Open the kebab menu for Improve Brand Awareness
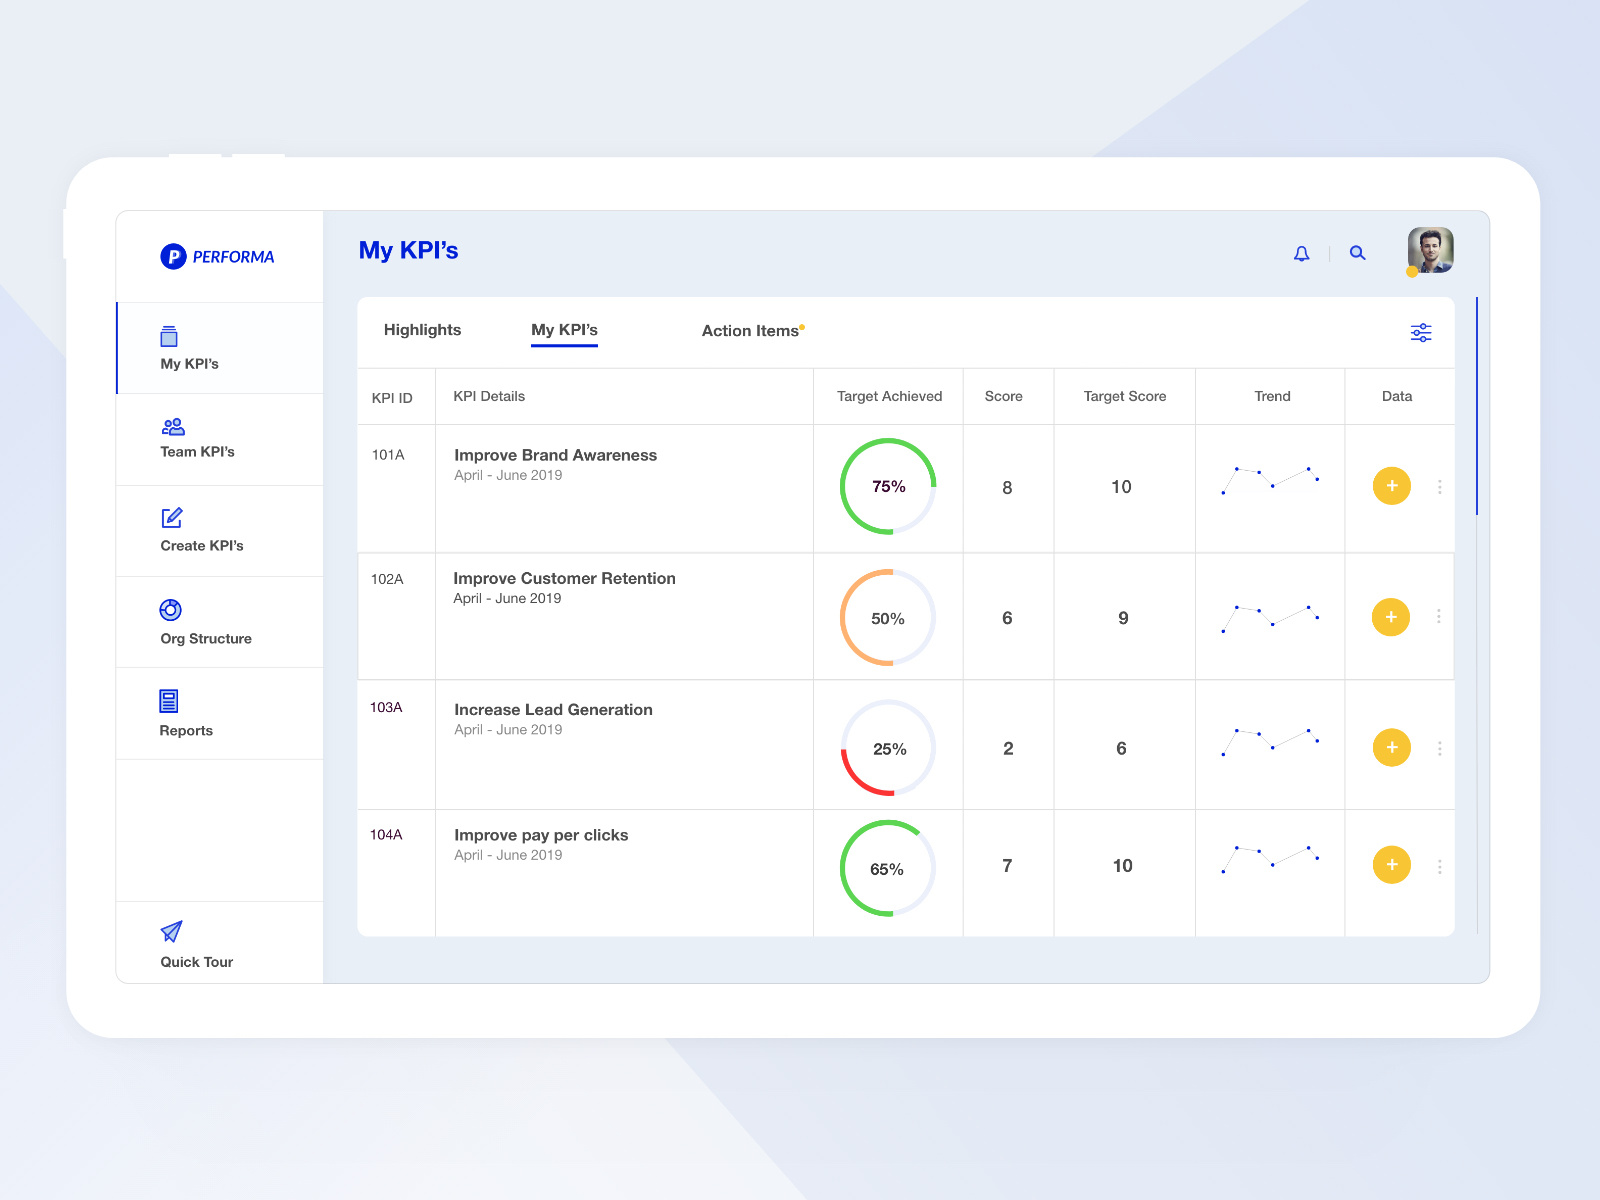The image size is (1600, 1200). (x=1440, y=487)
